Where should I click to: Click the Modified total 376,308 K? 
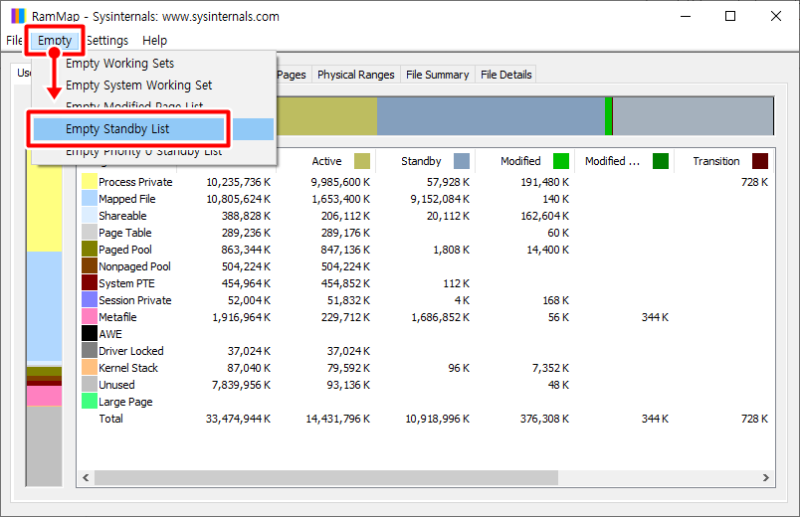544,419
